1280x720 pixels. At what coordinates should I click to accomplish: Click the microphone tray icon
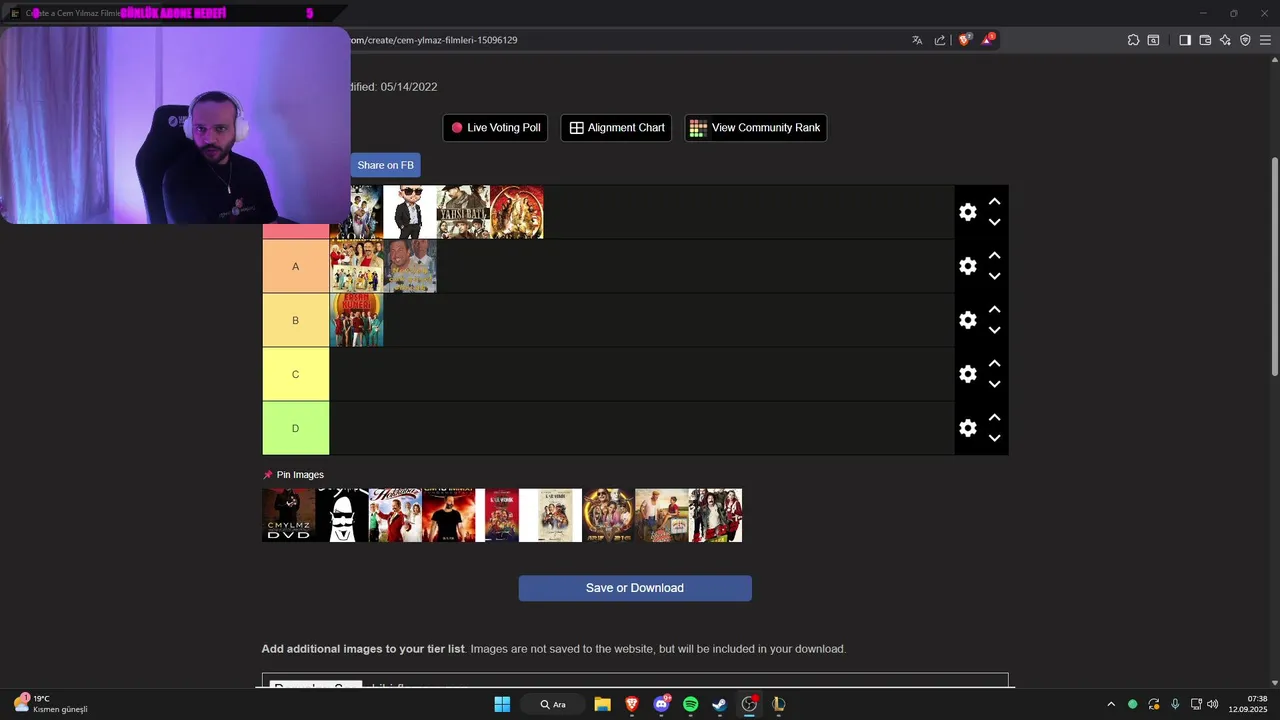coord(1175,704)
